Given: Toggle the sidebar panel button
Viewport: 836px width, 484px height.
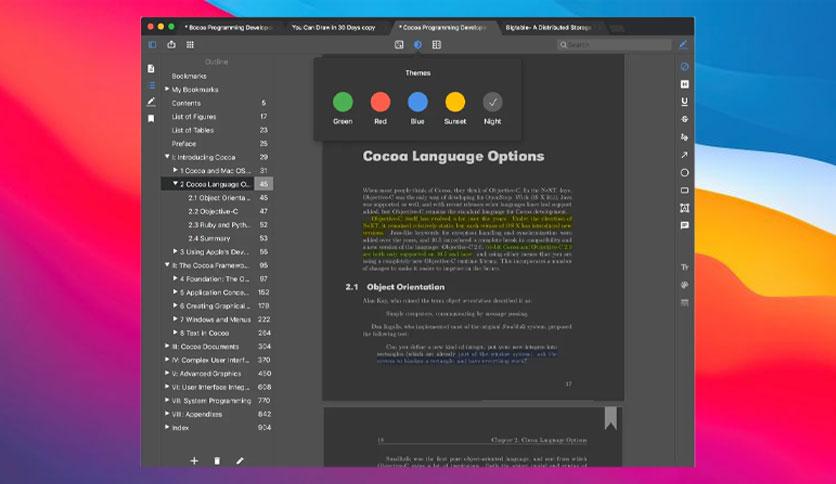Looking at the screenshot, I should 152,45.
